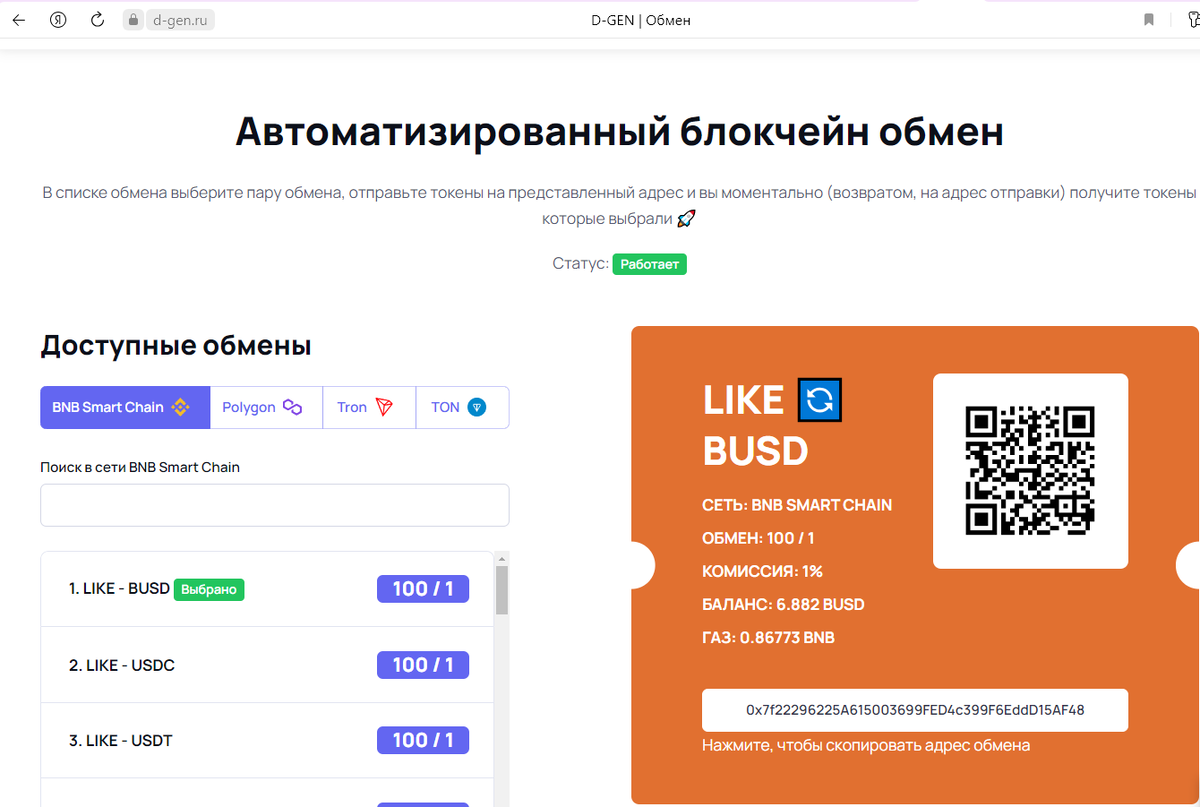This screenshot has height=807, width=1200.
Task: Switch to the Tron network tab
Action: click(369, 408)
